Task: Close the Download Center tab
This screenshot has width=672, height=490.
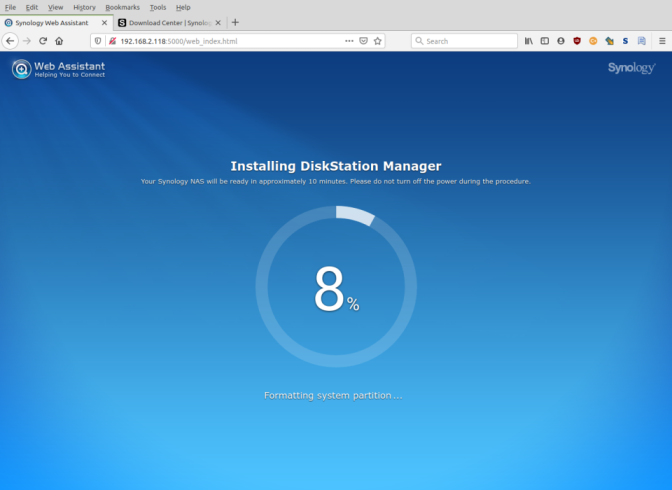Action: click(x=218, y=23)
